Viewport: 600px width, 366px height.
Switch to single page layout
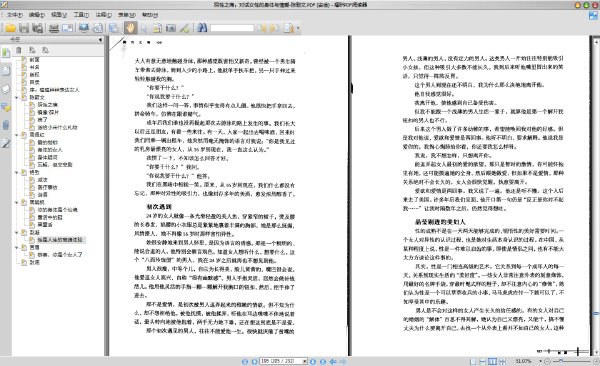tap(473, 361)
